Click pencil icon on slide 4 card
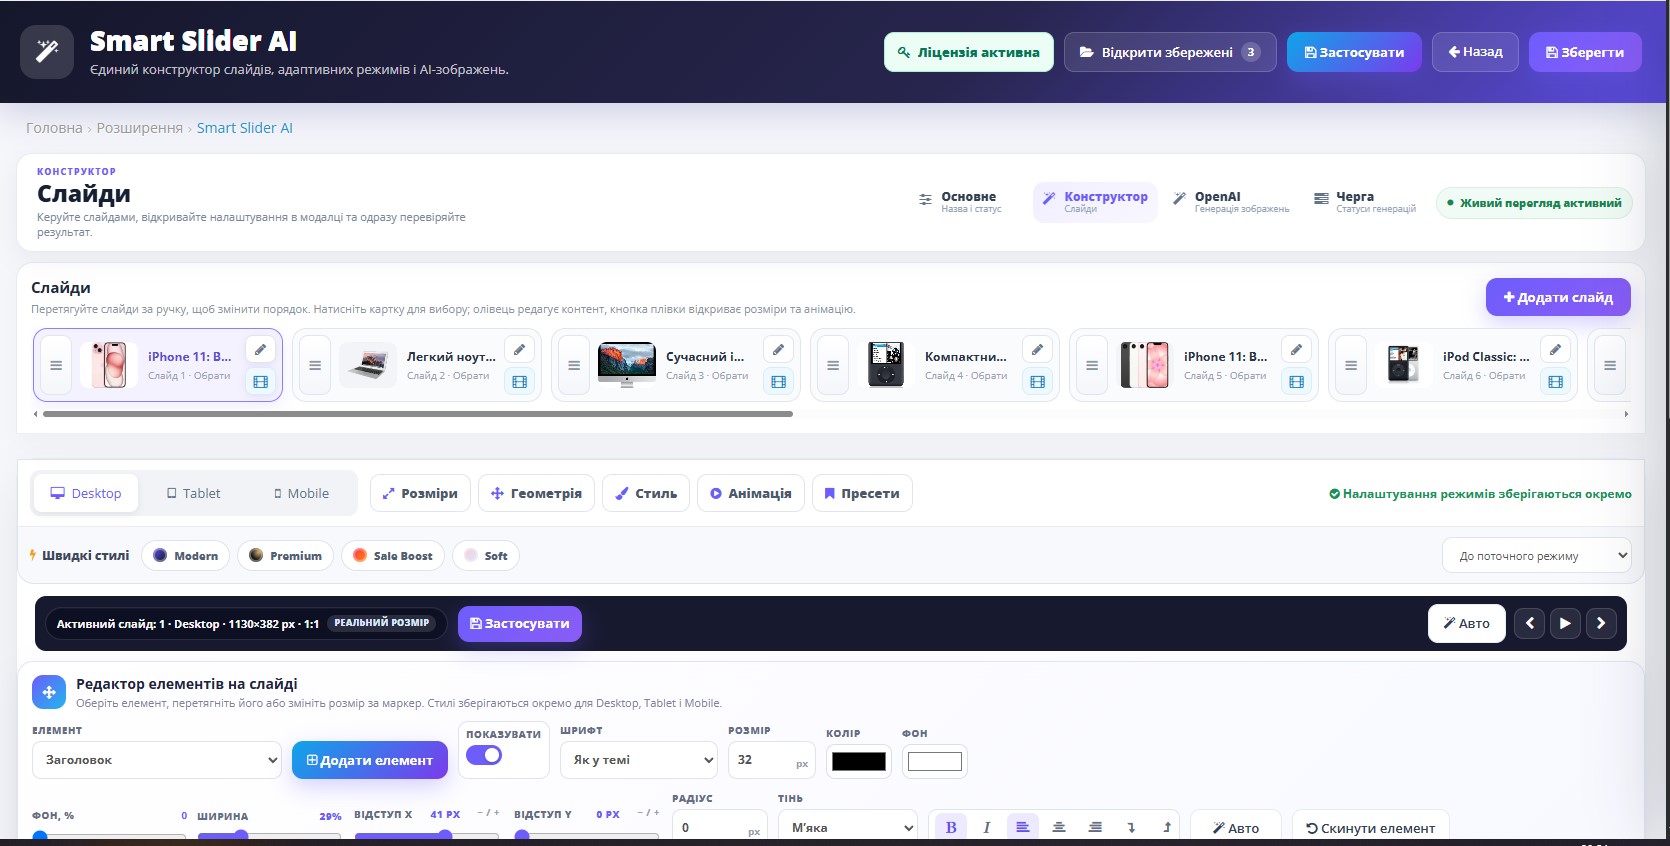Viewport: 1670px width, 846px height. coord(1037,349)
